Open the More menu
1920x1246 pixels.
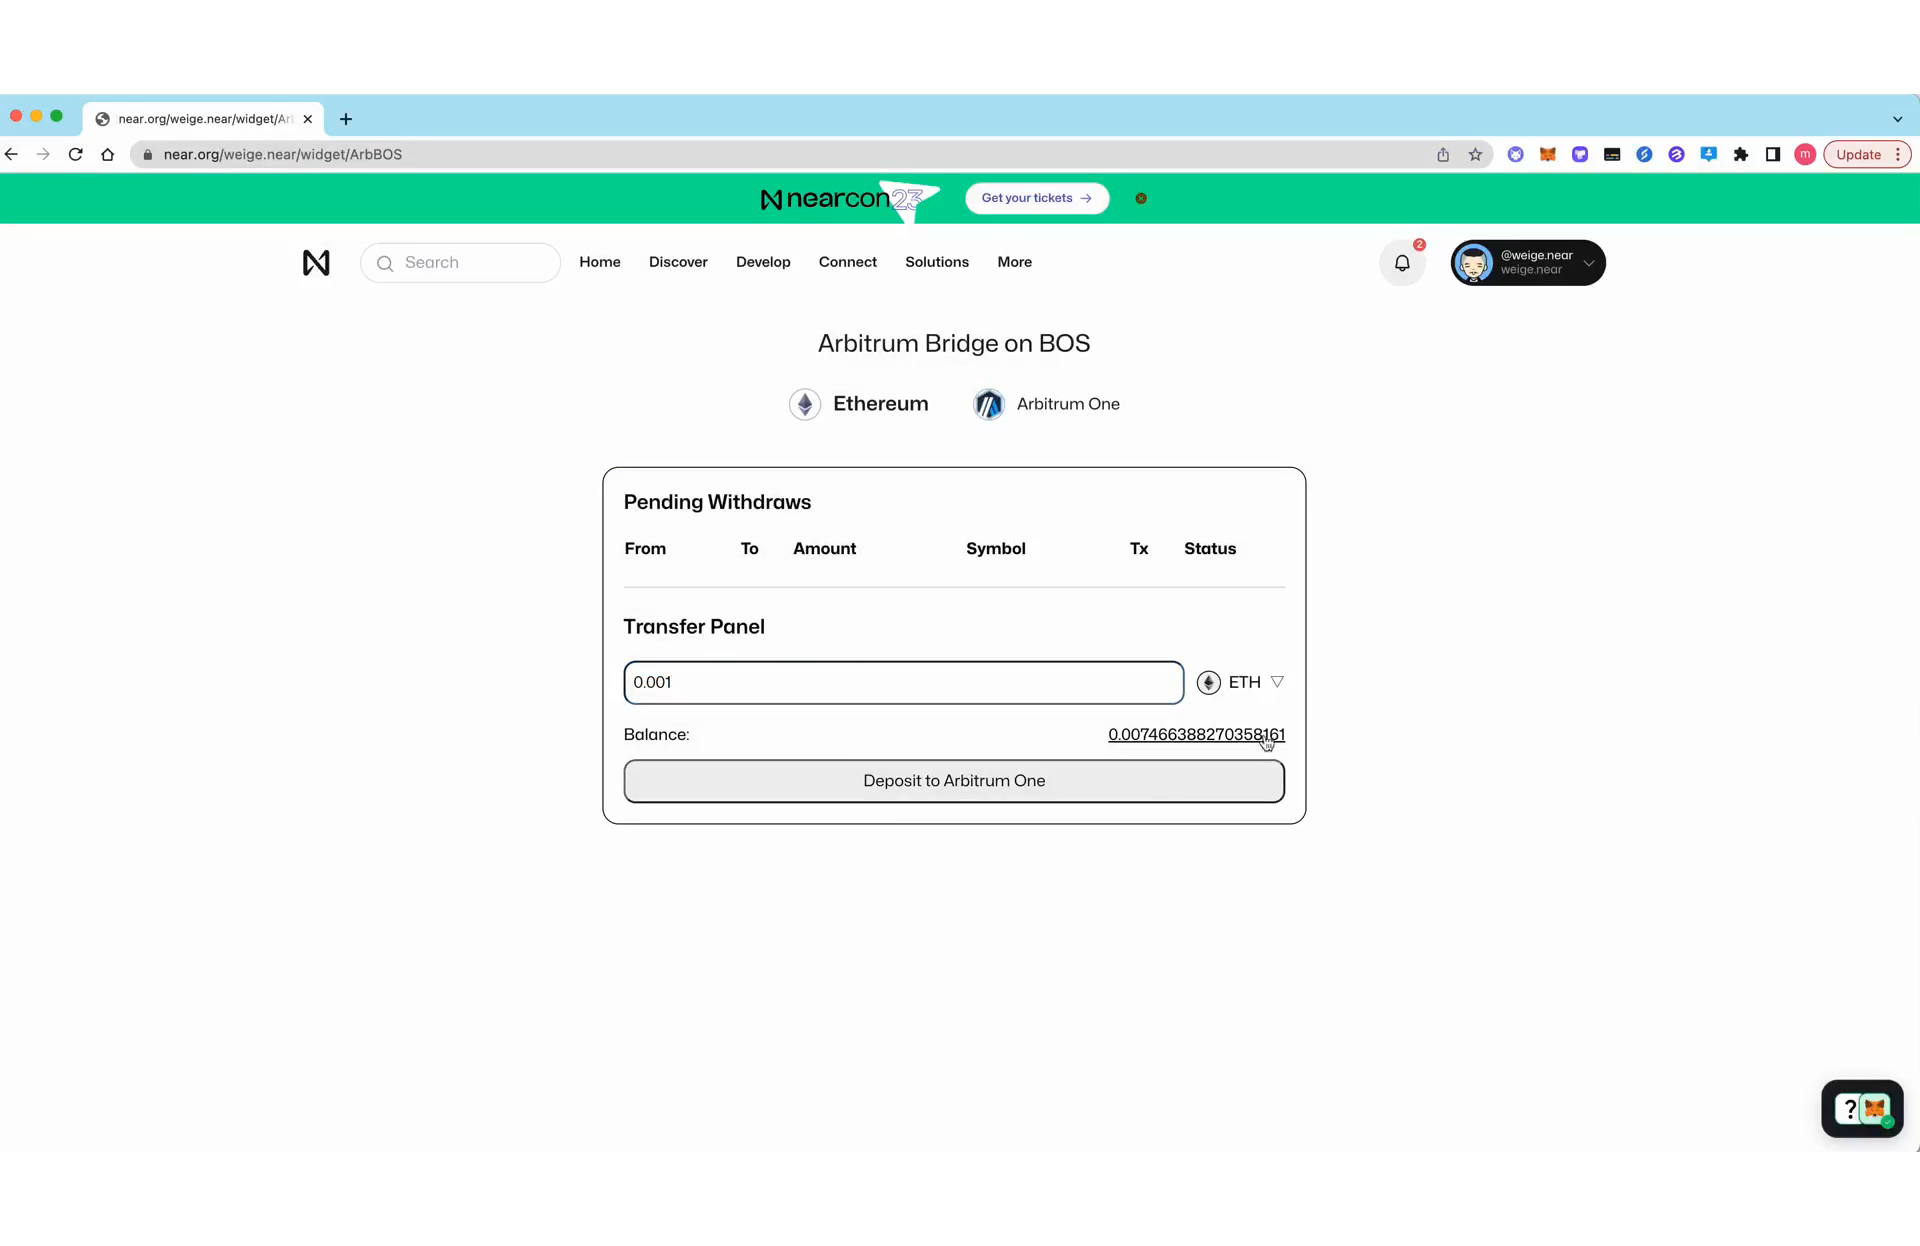coord(1014,262)
